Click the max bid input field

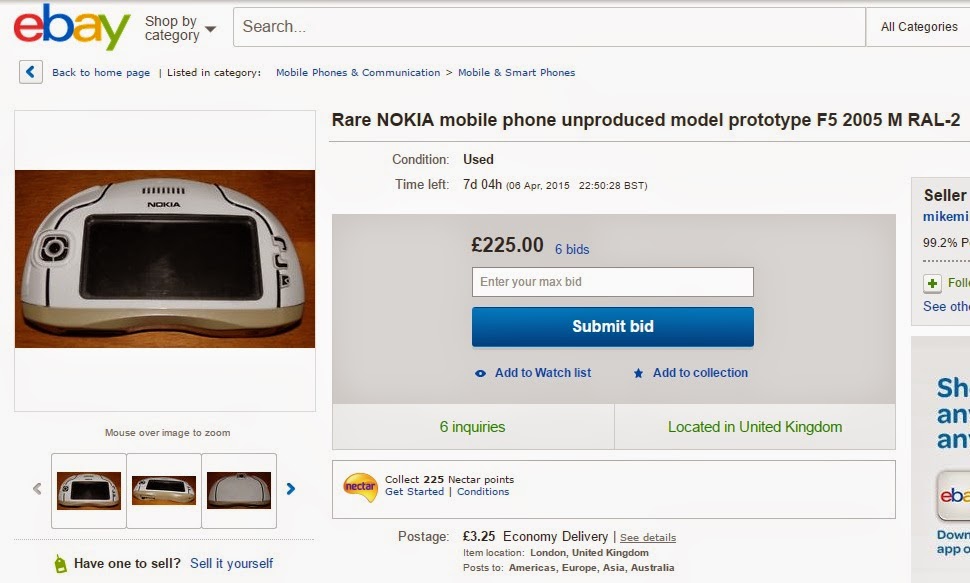pos(612,282)
